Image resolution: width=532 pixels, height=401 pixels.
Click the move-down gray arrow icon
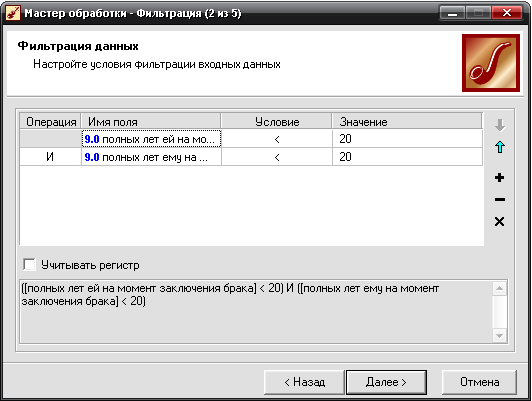click(500, 125)
